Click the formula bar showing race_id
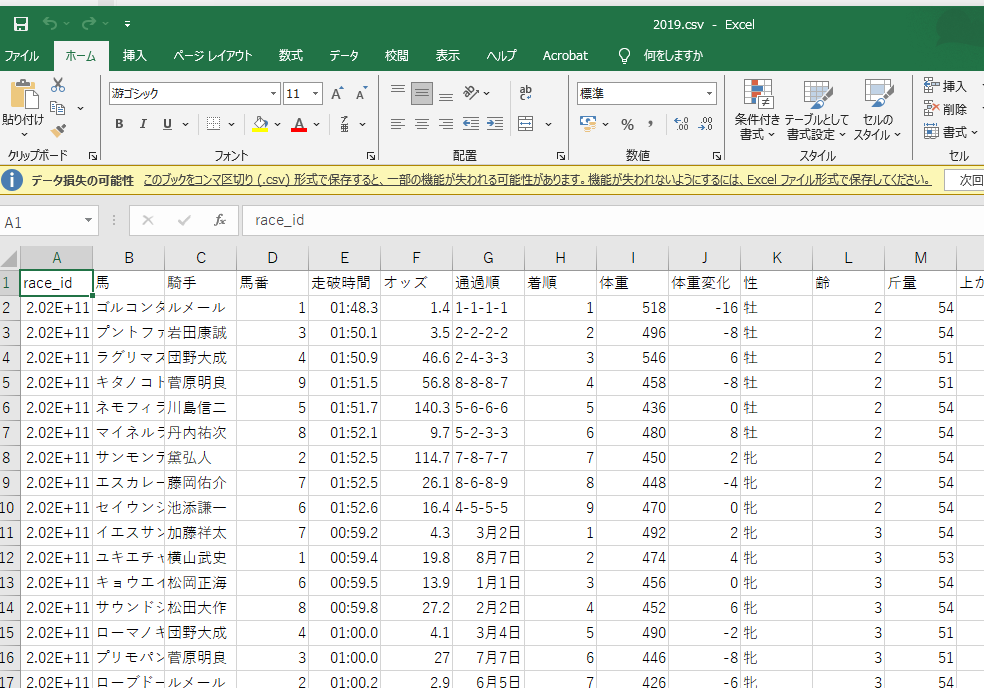Screen dimensions: 984x688 point(612,220)
